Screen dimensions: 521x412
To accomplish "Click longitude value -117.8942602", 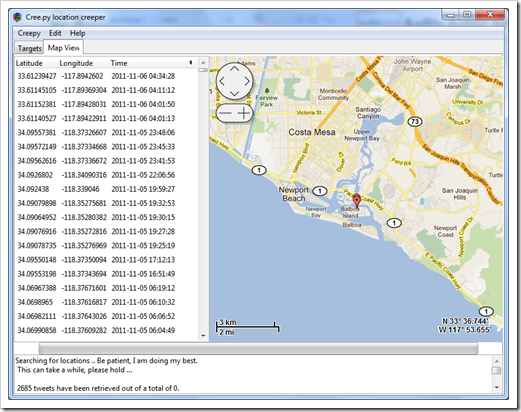I will tap(82, 76).
